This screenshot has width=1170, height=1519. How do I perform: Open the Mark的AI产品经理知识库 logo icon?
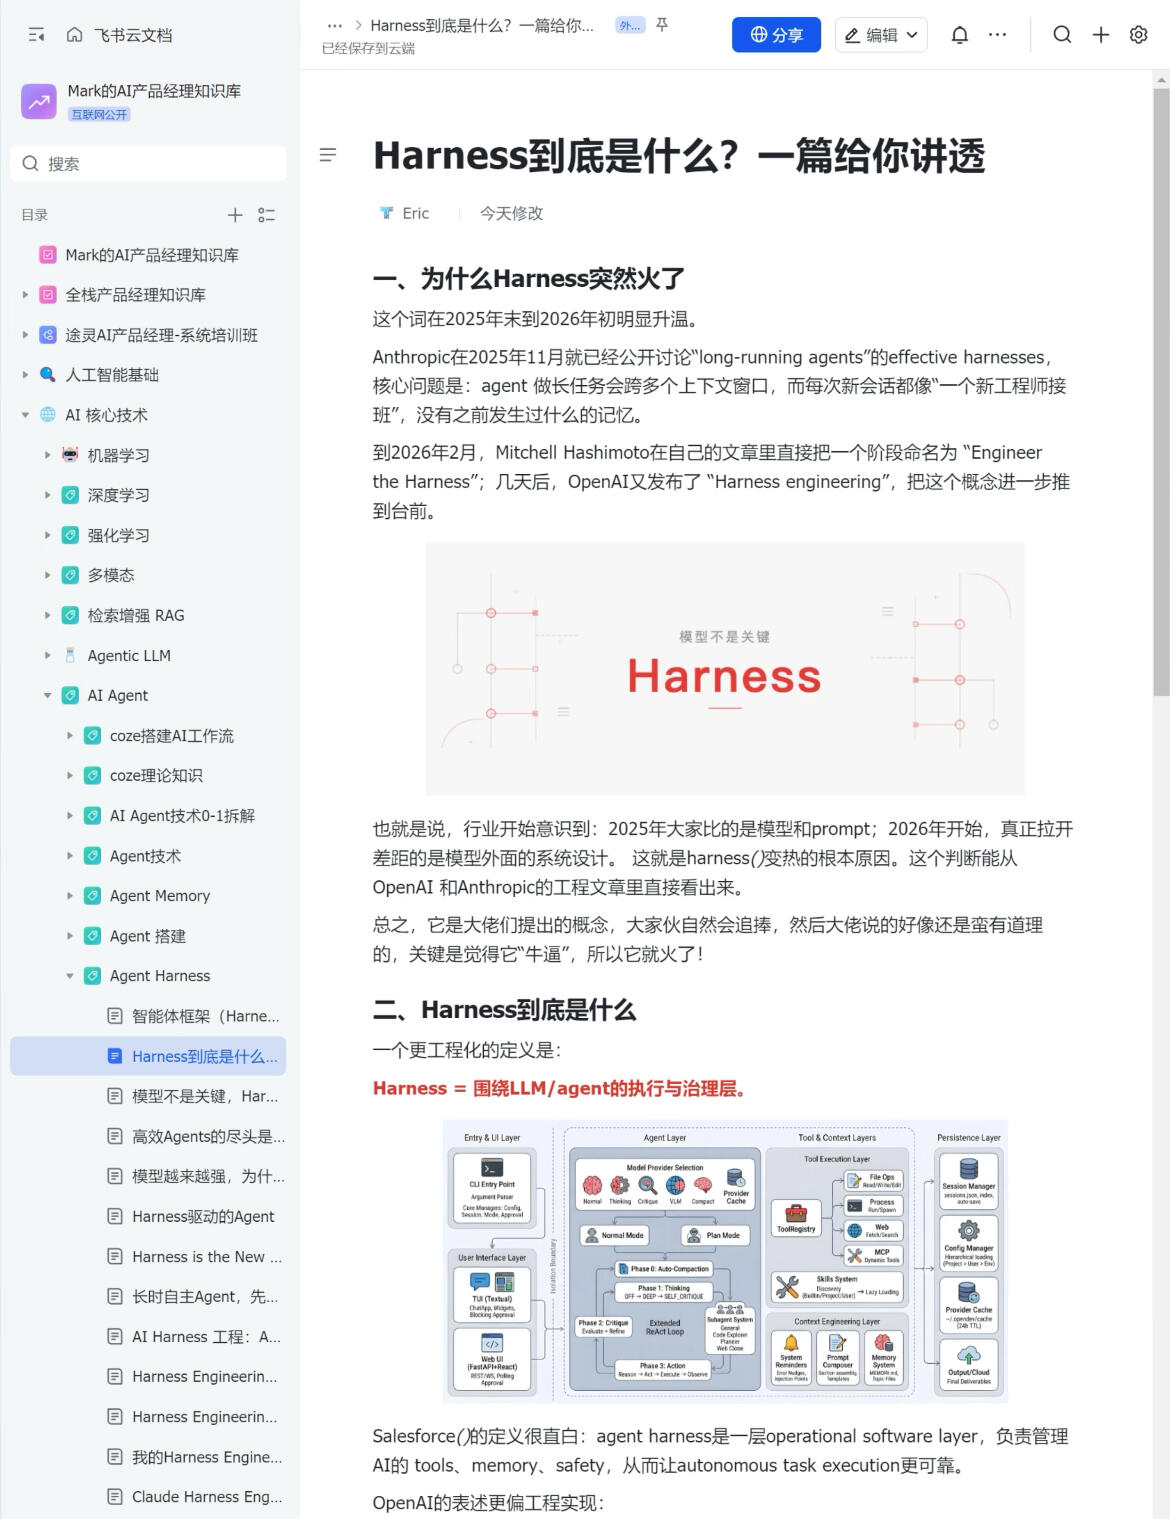click(39, 101)
